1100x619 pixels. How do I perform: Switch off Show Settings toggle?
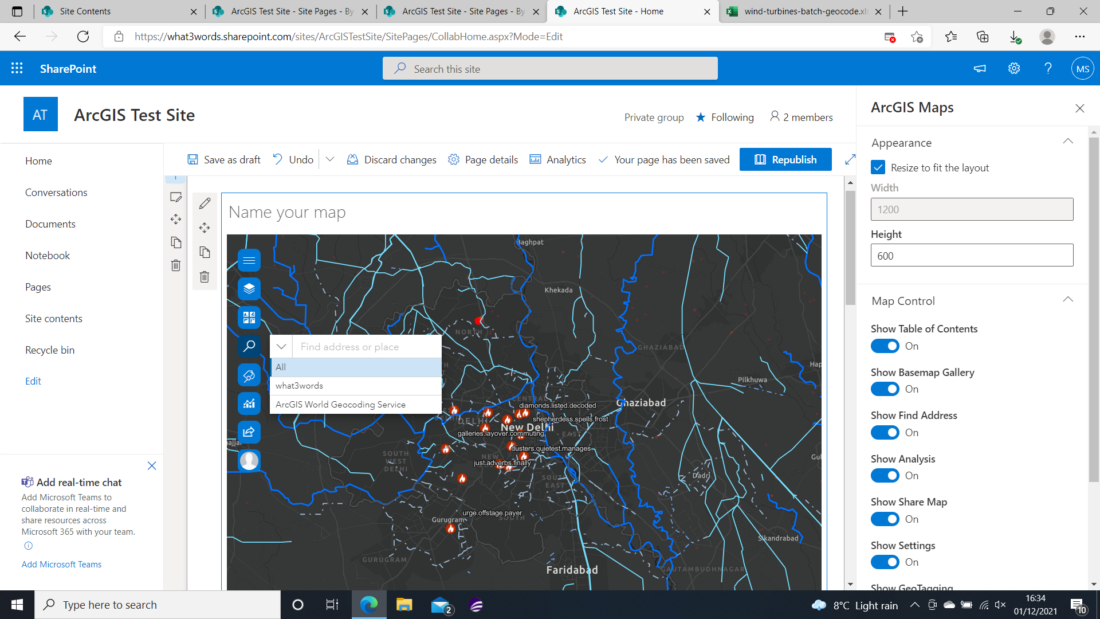885,562
